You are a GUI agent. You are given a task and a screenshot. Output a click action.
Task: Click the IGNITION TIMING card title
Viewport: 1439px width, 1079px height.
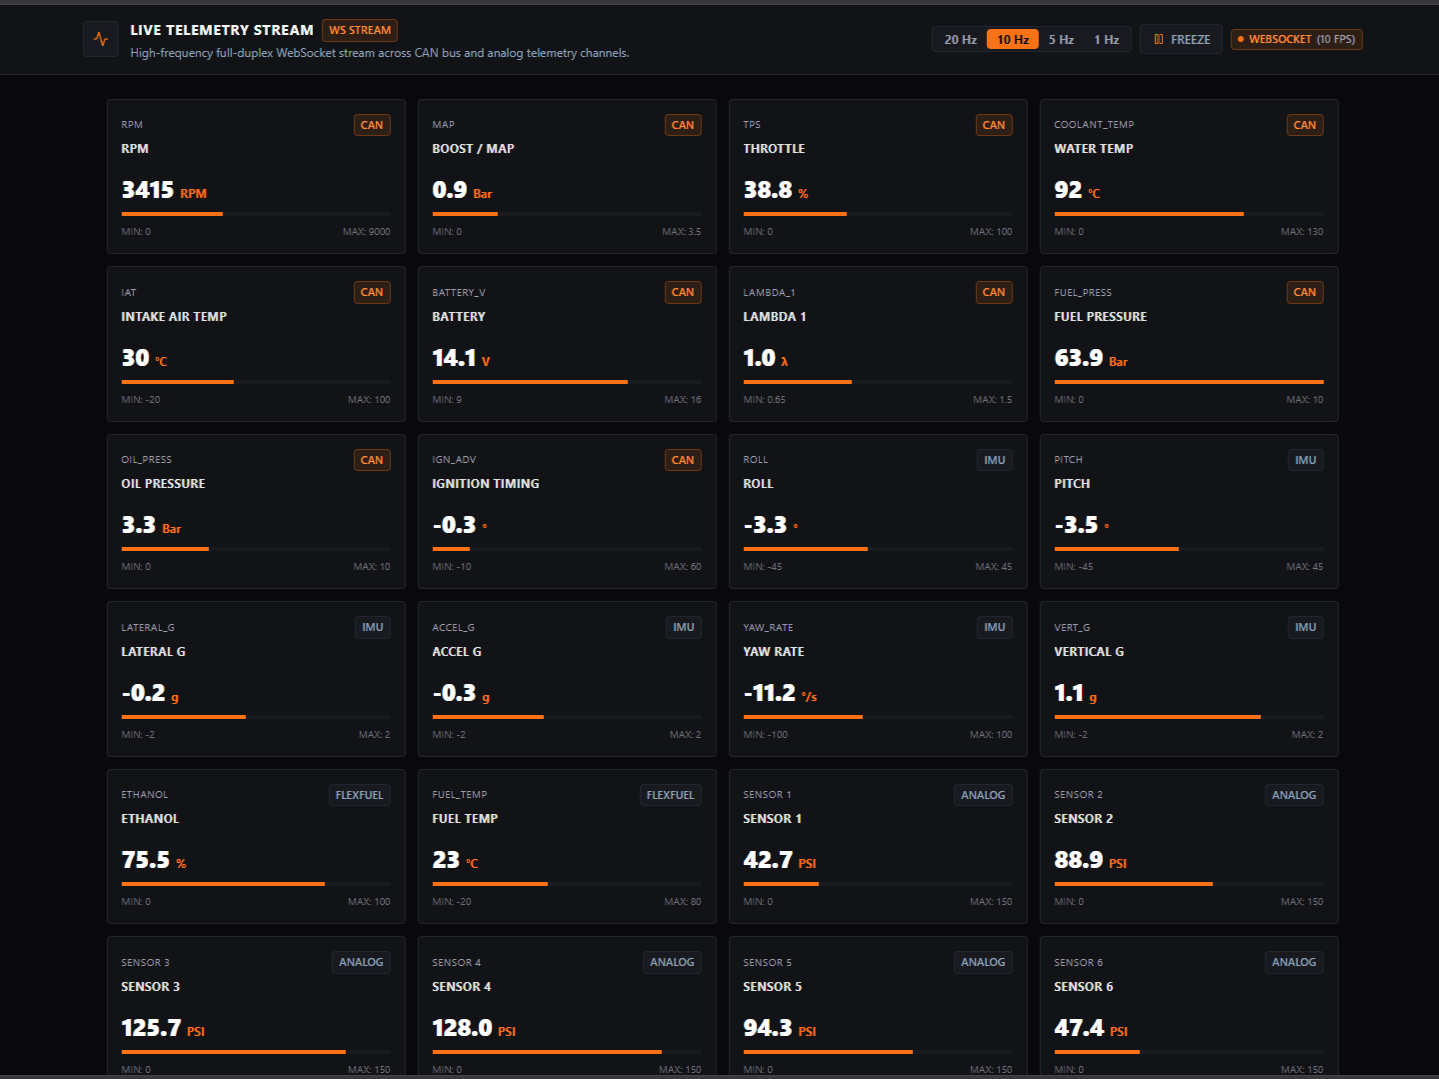tap(486, 484)
